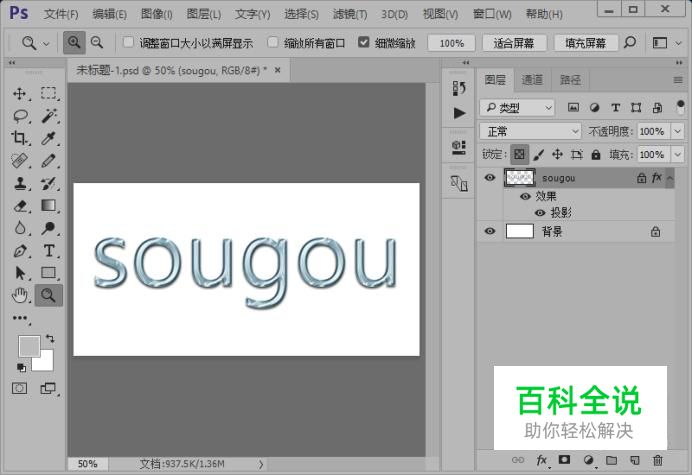692x475 pixels.
Task: Open the background color swatch
Action: (46, 363)
